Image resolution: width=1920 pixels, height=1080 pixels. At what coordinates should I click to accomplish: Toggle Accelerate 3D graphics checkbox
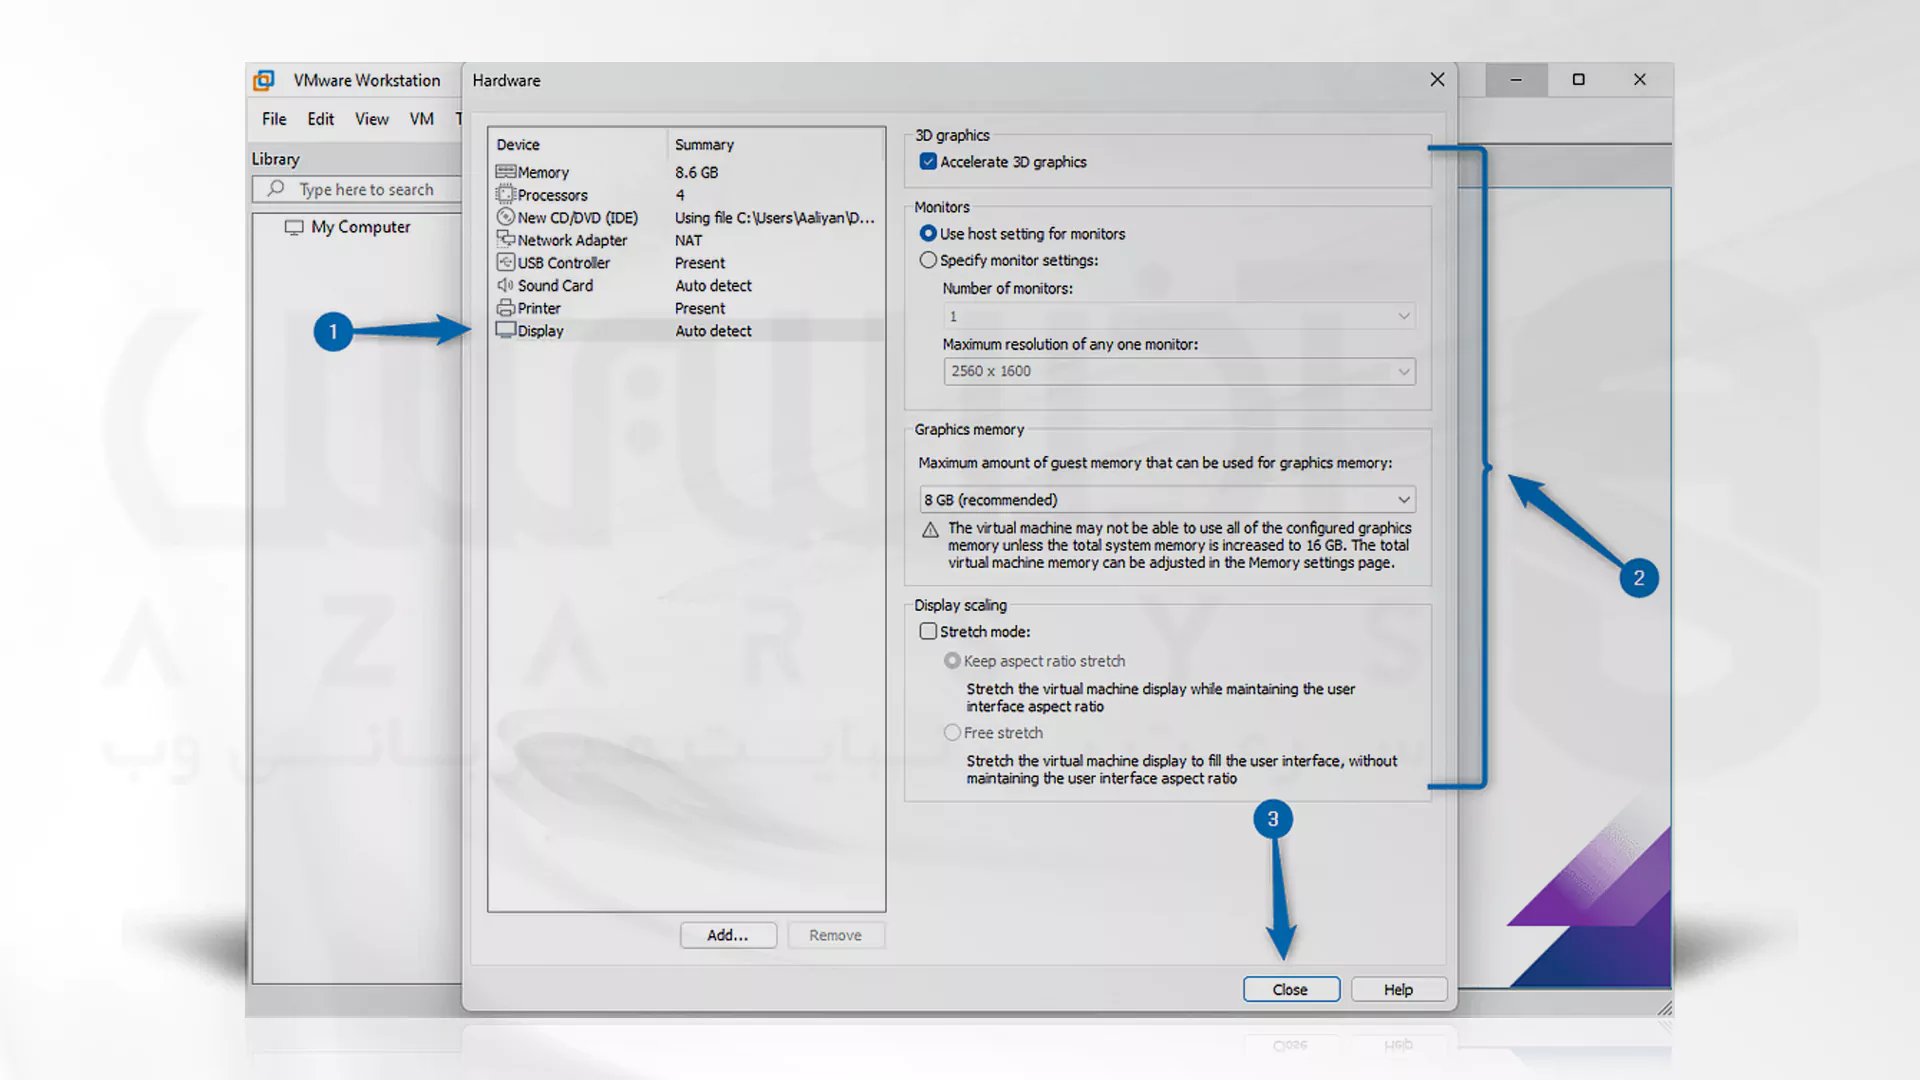tap(928, 162)
